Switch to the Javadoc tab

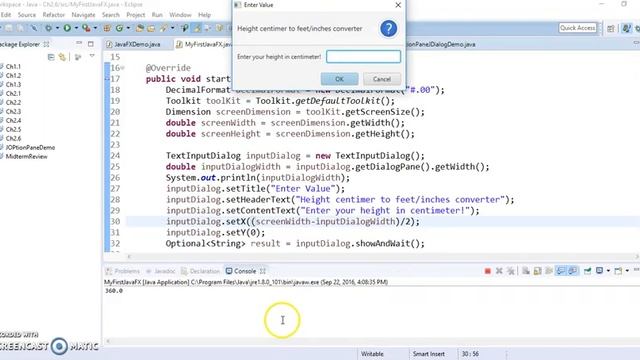pyautogui.click(x=161, y=271)
